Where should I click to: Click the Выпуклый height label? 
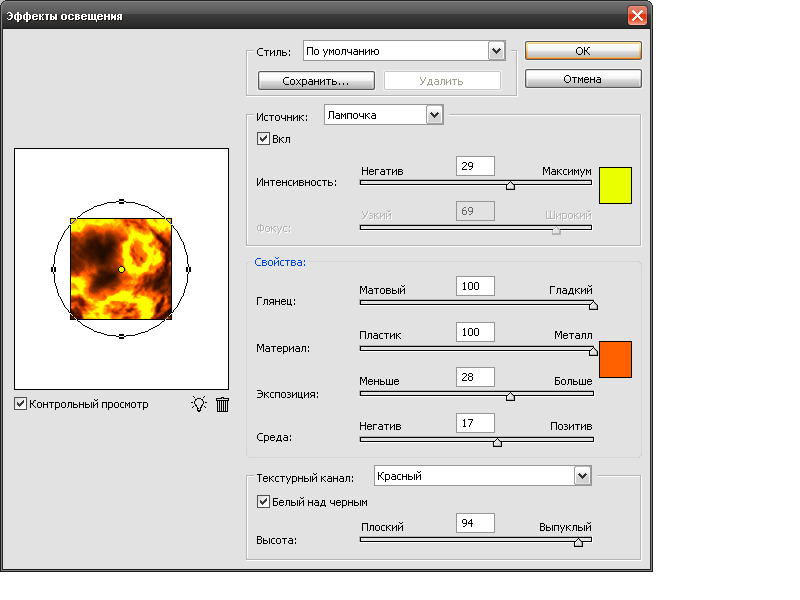pyautogui.click(x=565, y=527)
